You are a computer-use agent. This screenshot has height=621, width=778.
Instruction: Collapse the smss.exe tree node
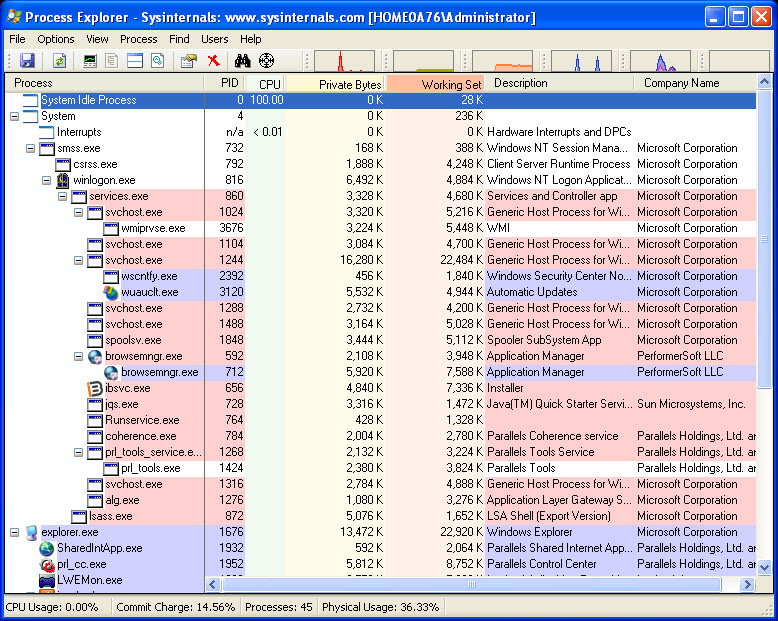tap(30, 148)
